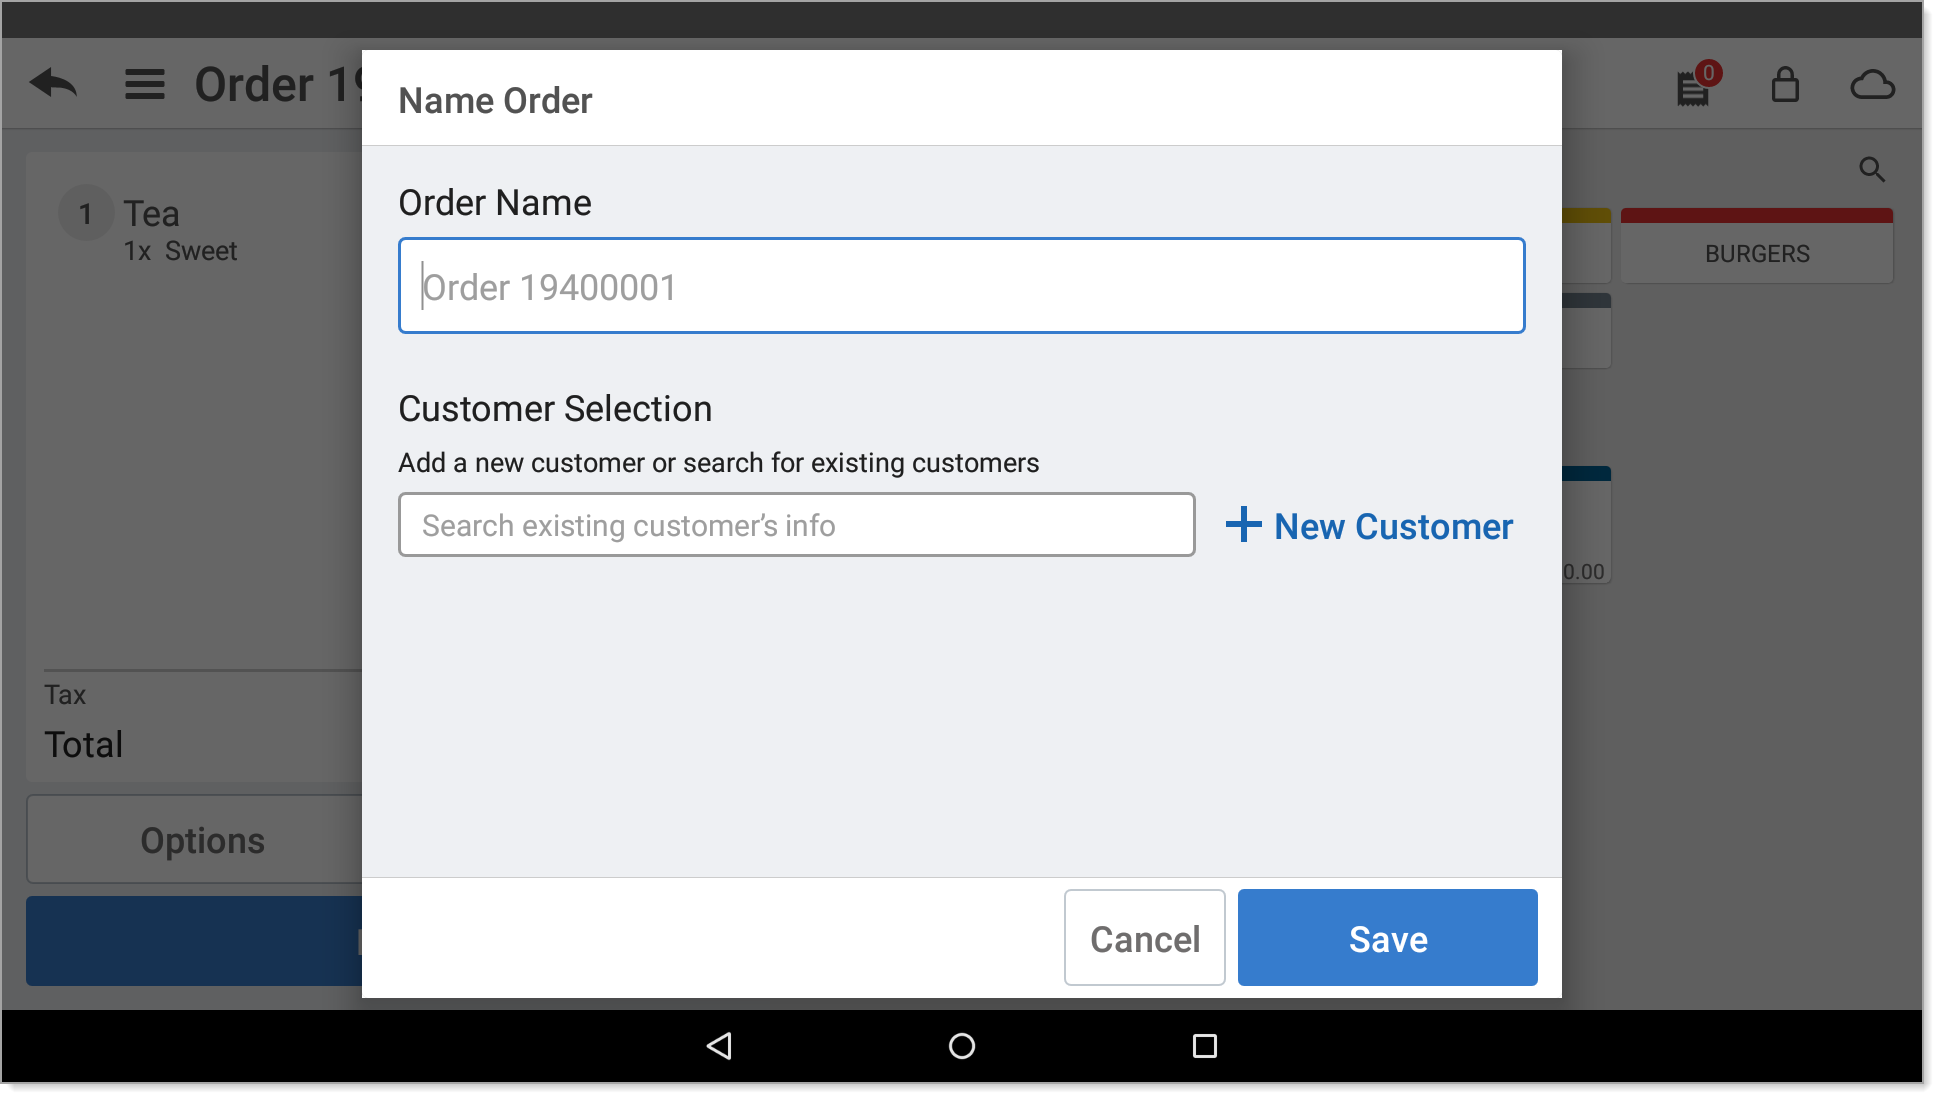Click the Order Name input field
The height and width of the screenshot is (1099, 1939).
(963, 285)
